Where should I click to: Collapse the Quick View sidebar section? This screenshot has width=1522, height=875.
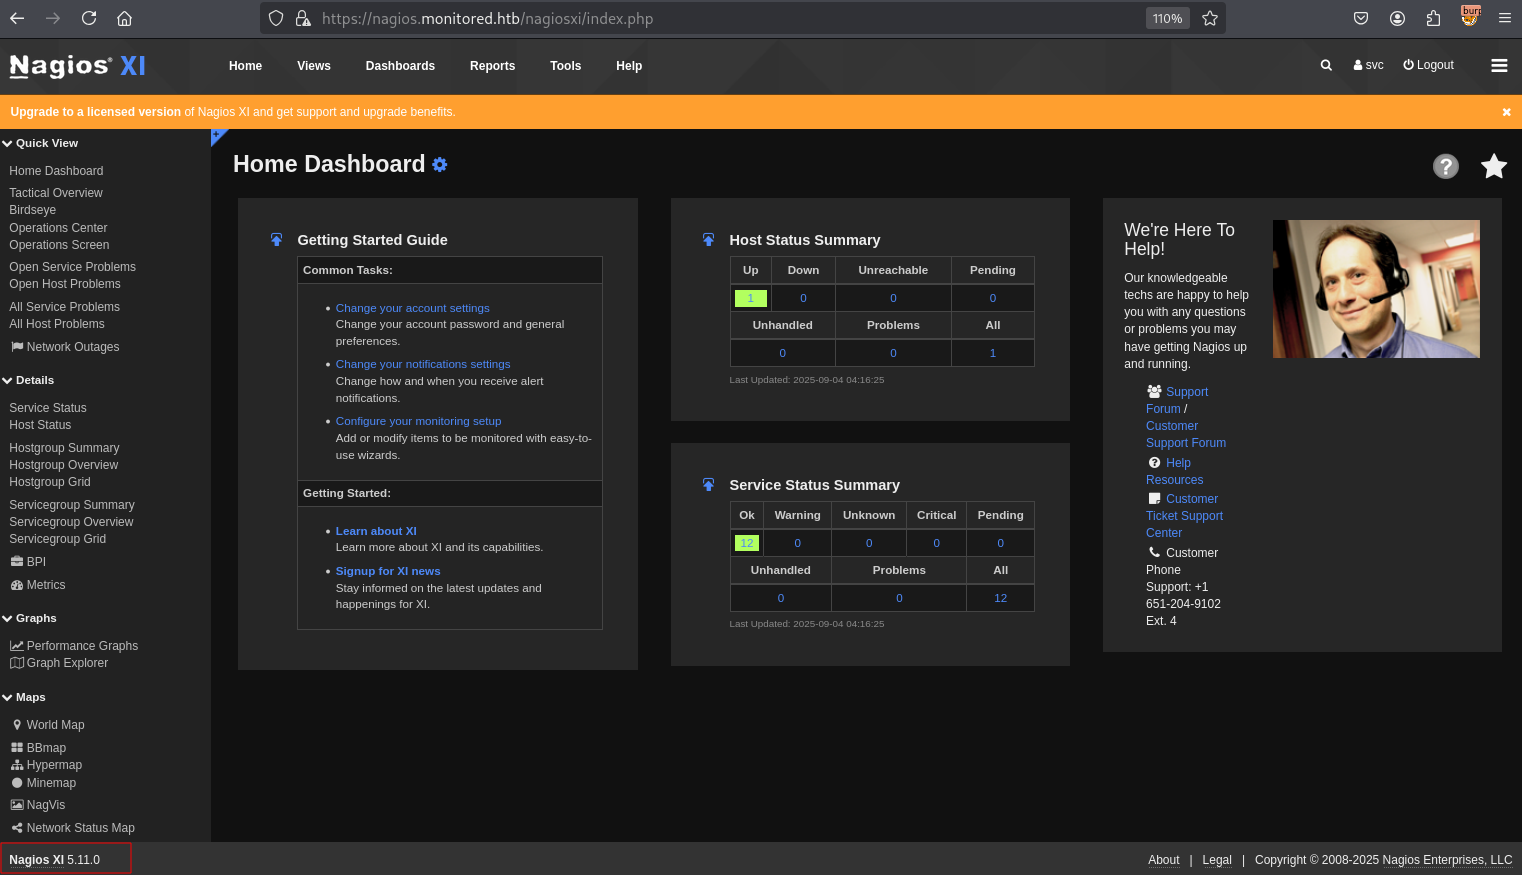coord(40,143)
